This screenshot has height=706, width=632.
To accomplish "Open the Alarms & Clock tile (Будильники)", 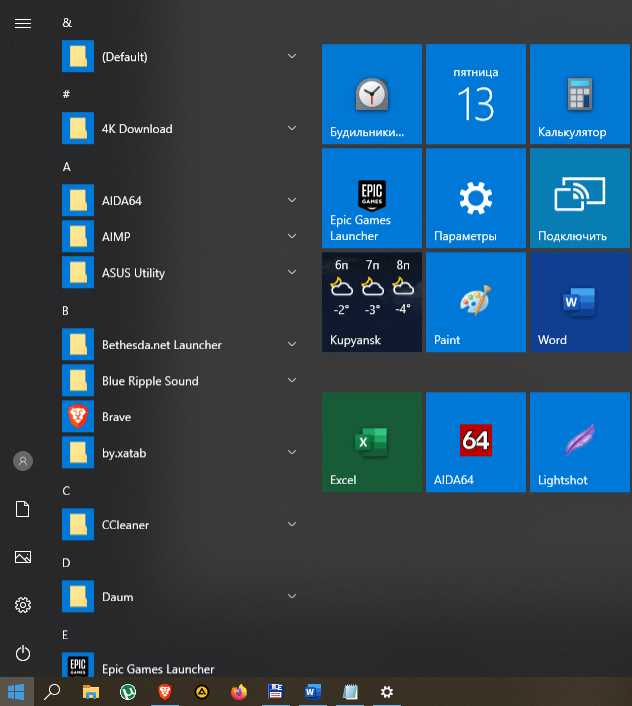I will tap(372, 94).
